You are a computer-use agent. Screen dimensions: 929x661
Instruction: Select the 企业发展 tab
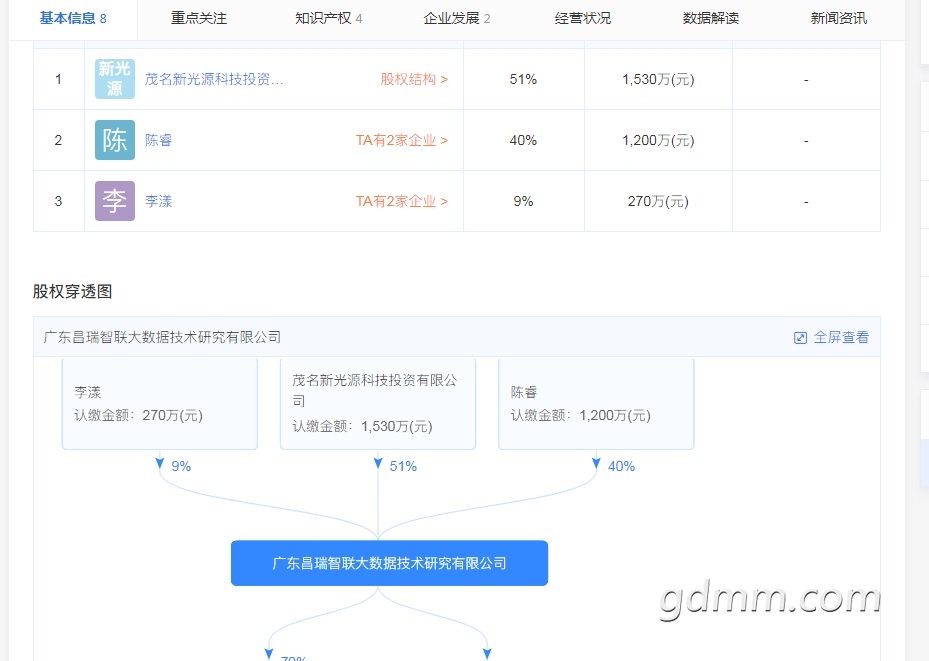456,18
